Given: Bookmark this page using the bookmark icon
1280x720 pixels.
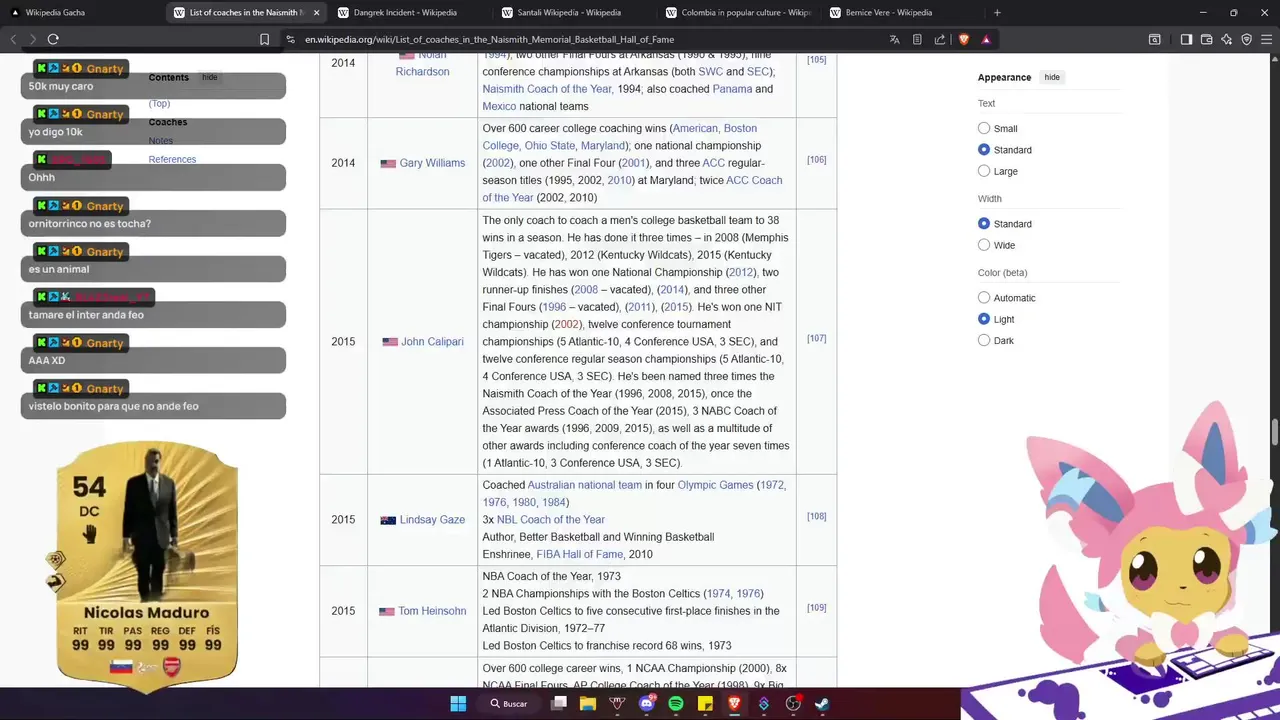Looking at the screenshot, I should (x=264, y=39).
